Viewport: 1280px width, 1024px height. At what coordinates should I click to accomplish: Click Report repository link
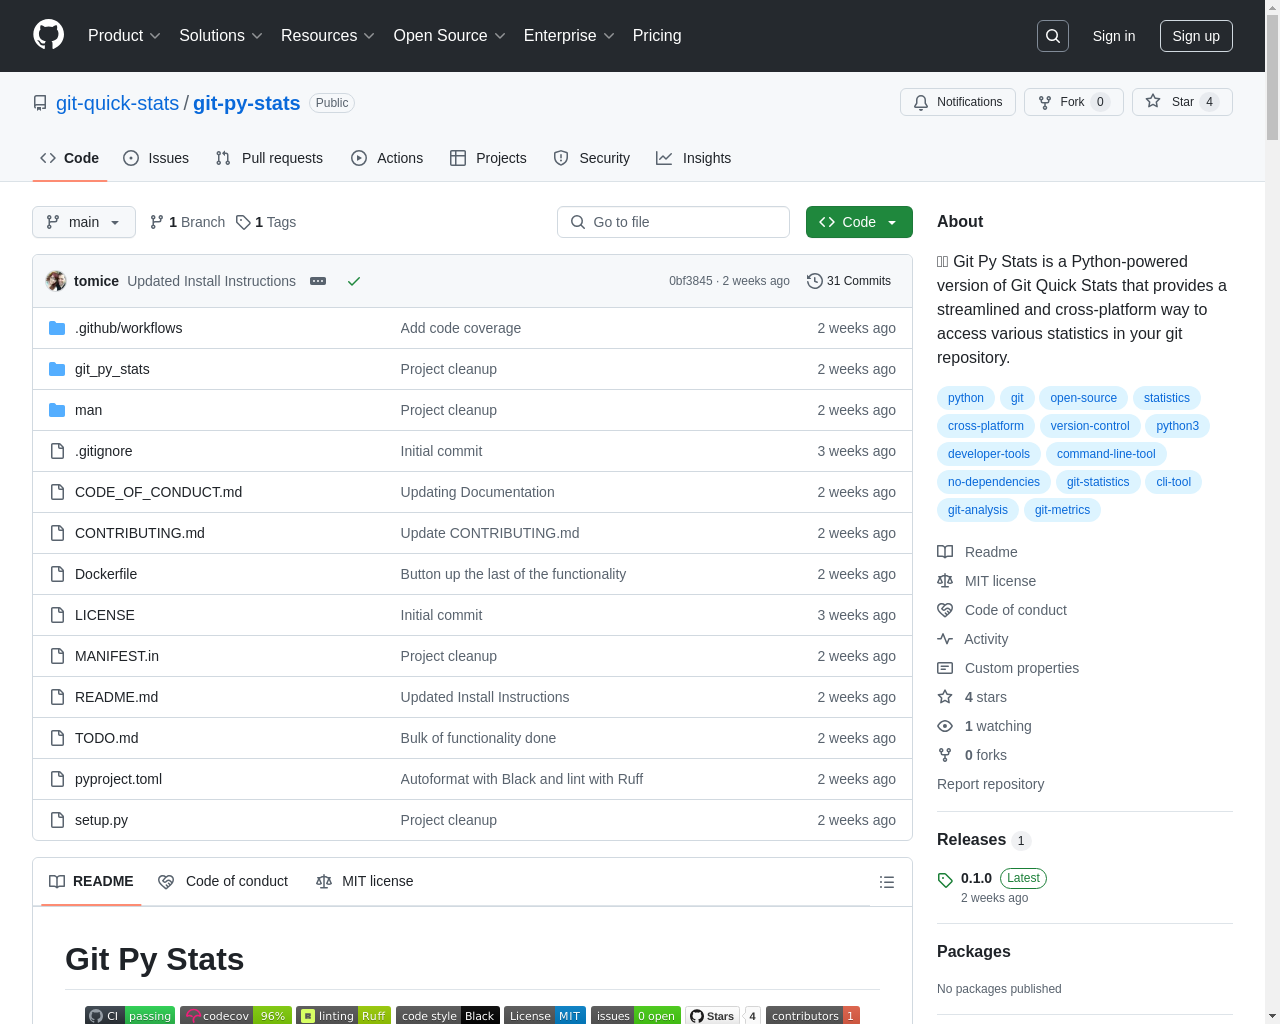[990, 784]
